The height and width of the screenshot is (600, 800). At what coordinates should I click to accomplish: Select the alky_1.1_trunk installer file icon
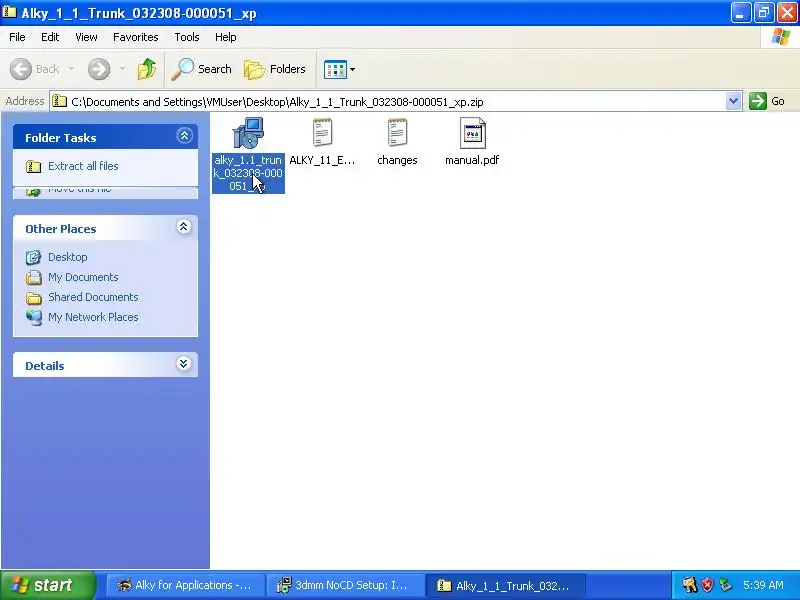(248, 133)
